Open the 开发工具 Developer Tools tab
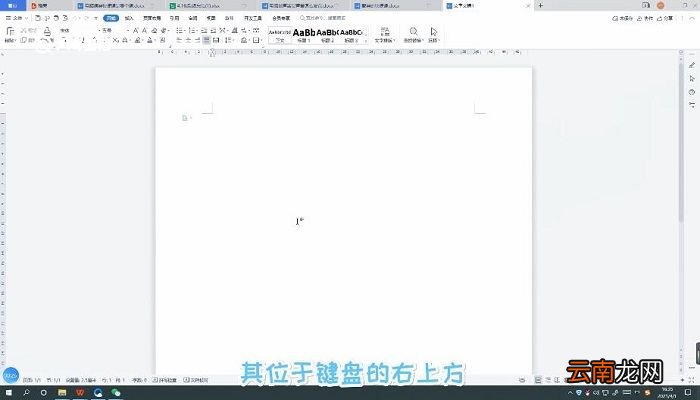This screenshot has width=700, height=400. tap(253, 18)
